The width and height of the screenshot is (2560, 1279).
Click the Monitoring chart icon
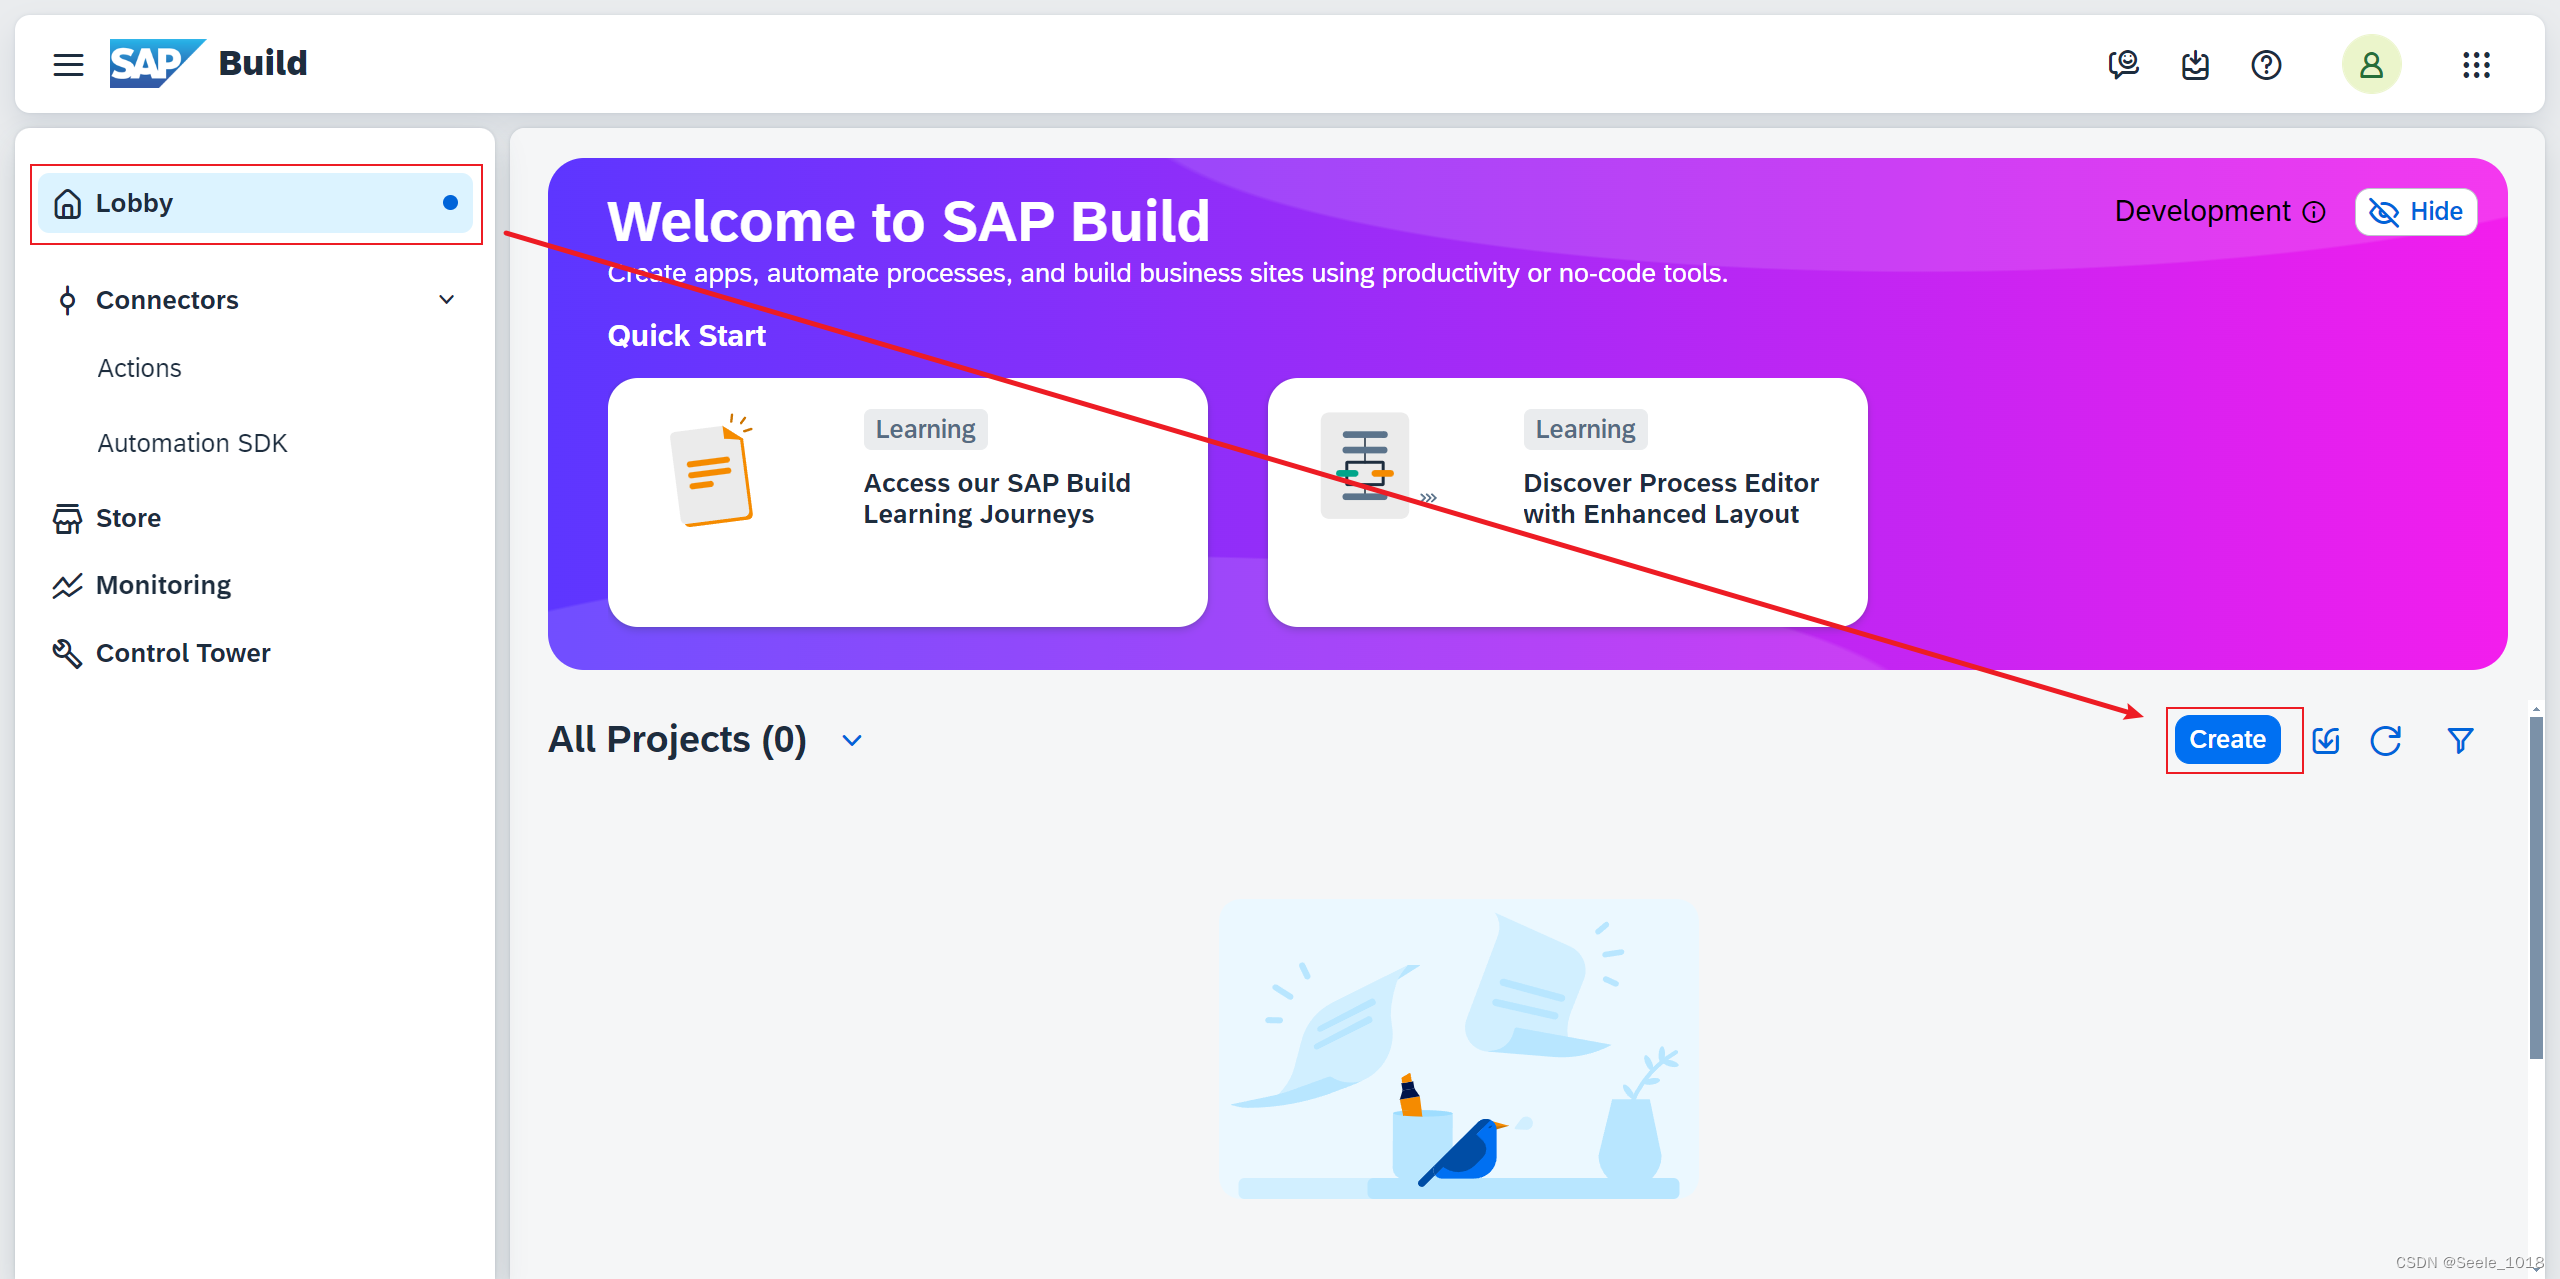point(67,585)
